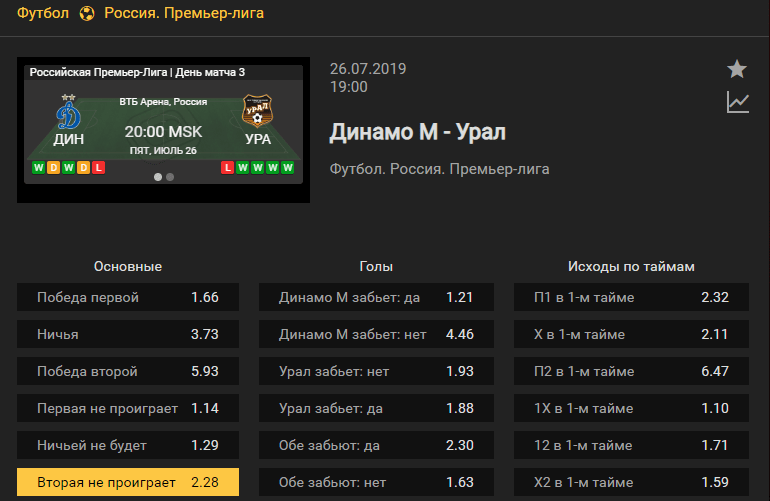Switch to second carousel dot in widget
Screen dimensions: 770x501
click(x=170, y=177)
